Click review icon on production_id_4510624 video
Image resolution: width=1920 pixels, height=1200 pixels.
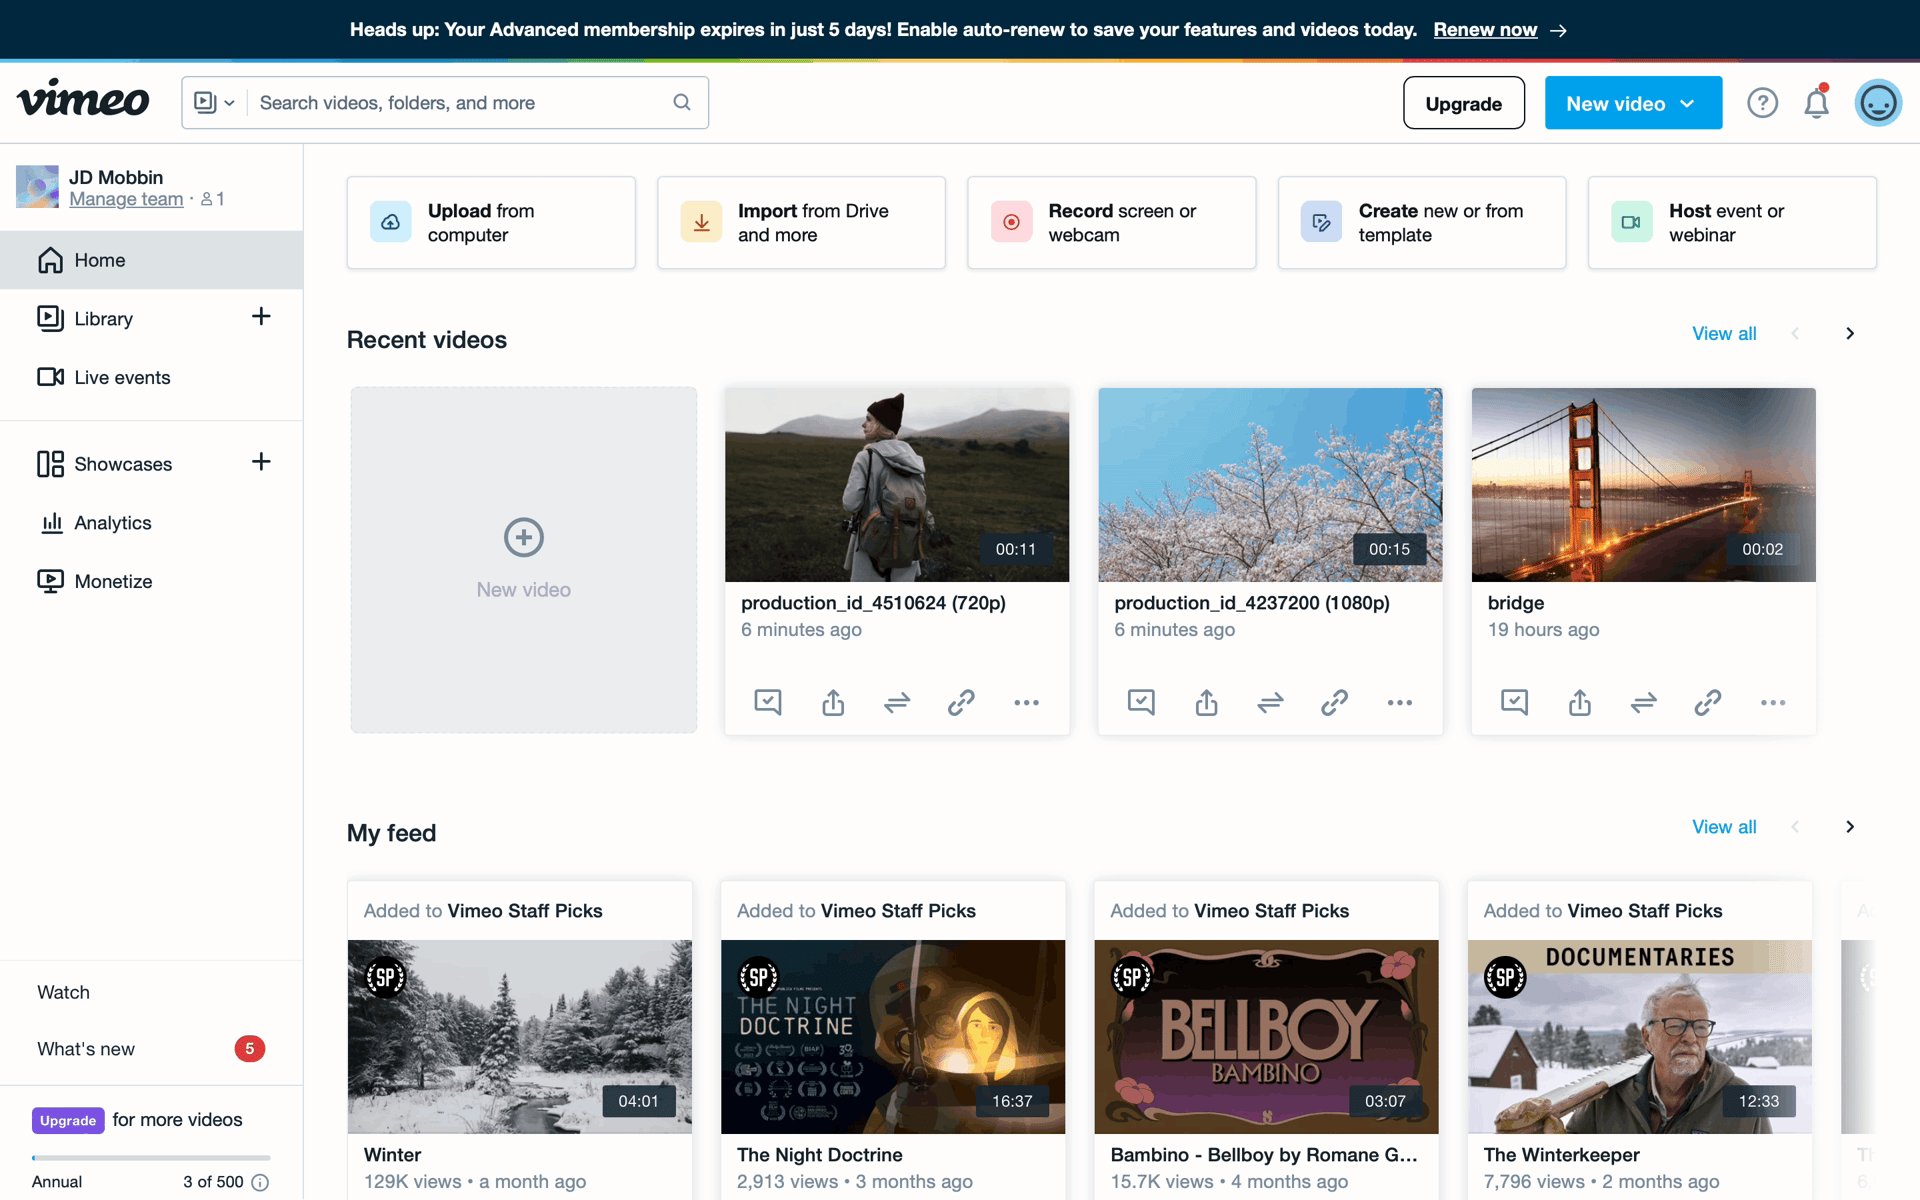coord(768,702)
